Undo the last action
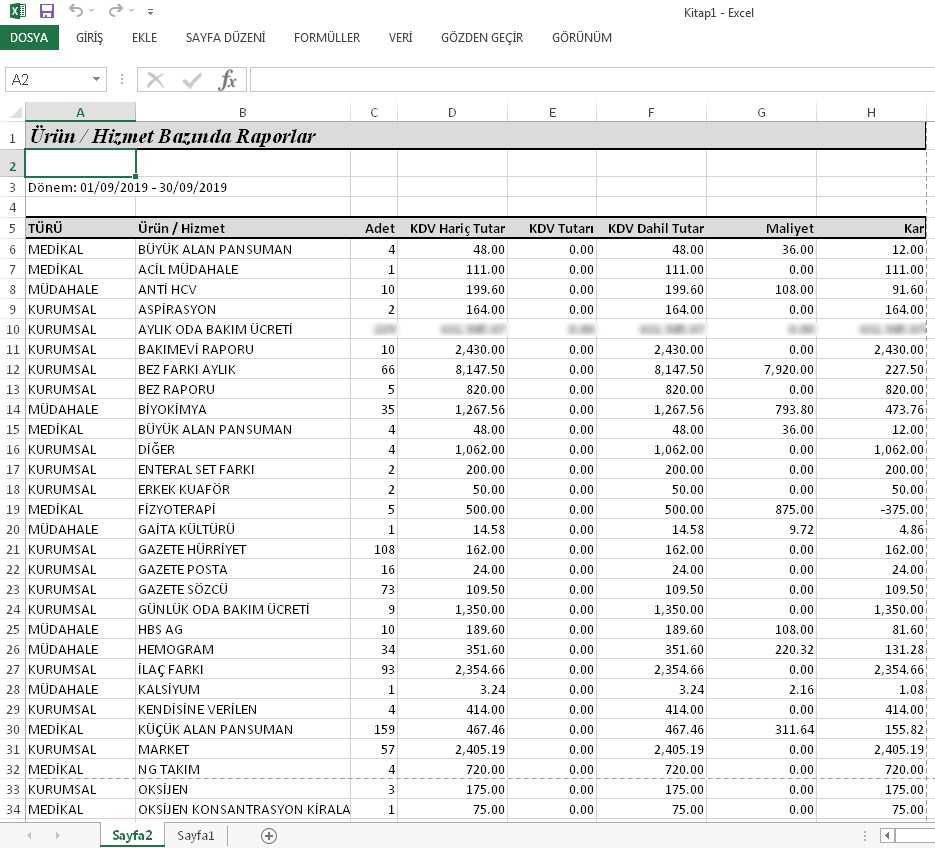This screenshot has width=935, height=848. click(x=75, y=10)
